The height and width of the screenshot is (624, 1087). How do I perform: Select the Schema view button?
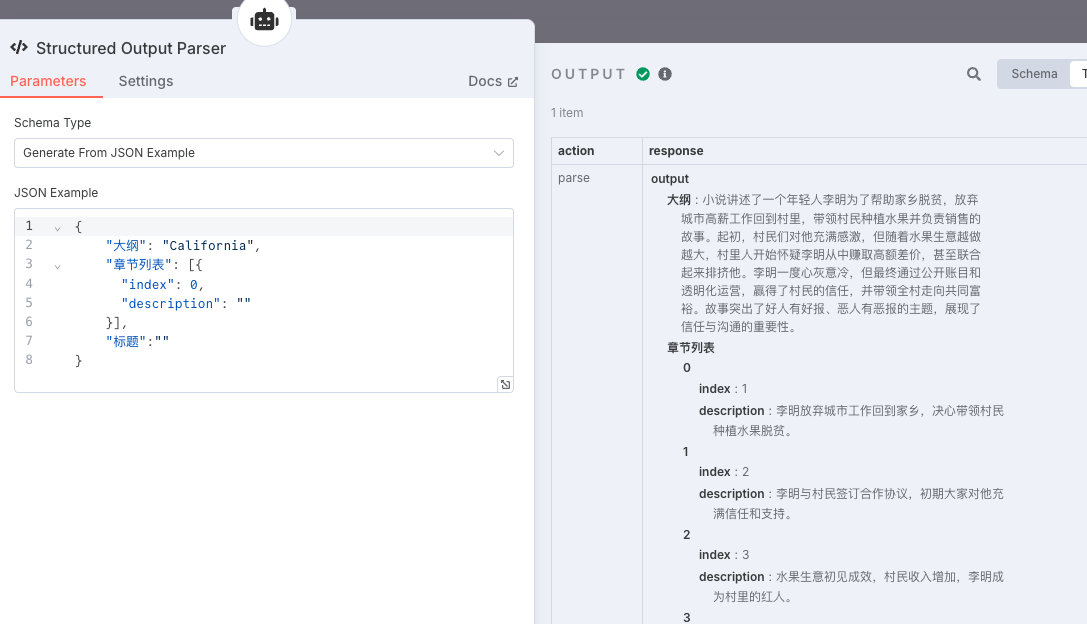tap(1034, 73)
